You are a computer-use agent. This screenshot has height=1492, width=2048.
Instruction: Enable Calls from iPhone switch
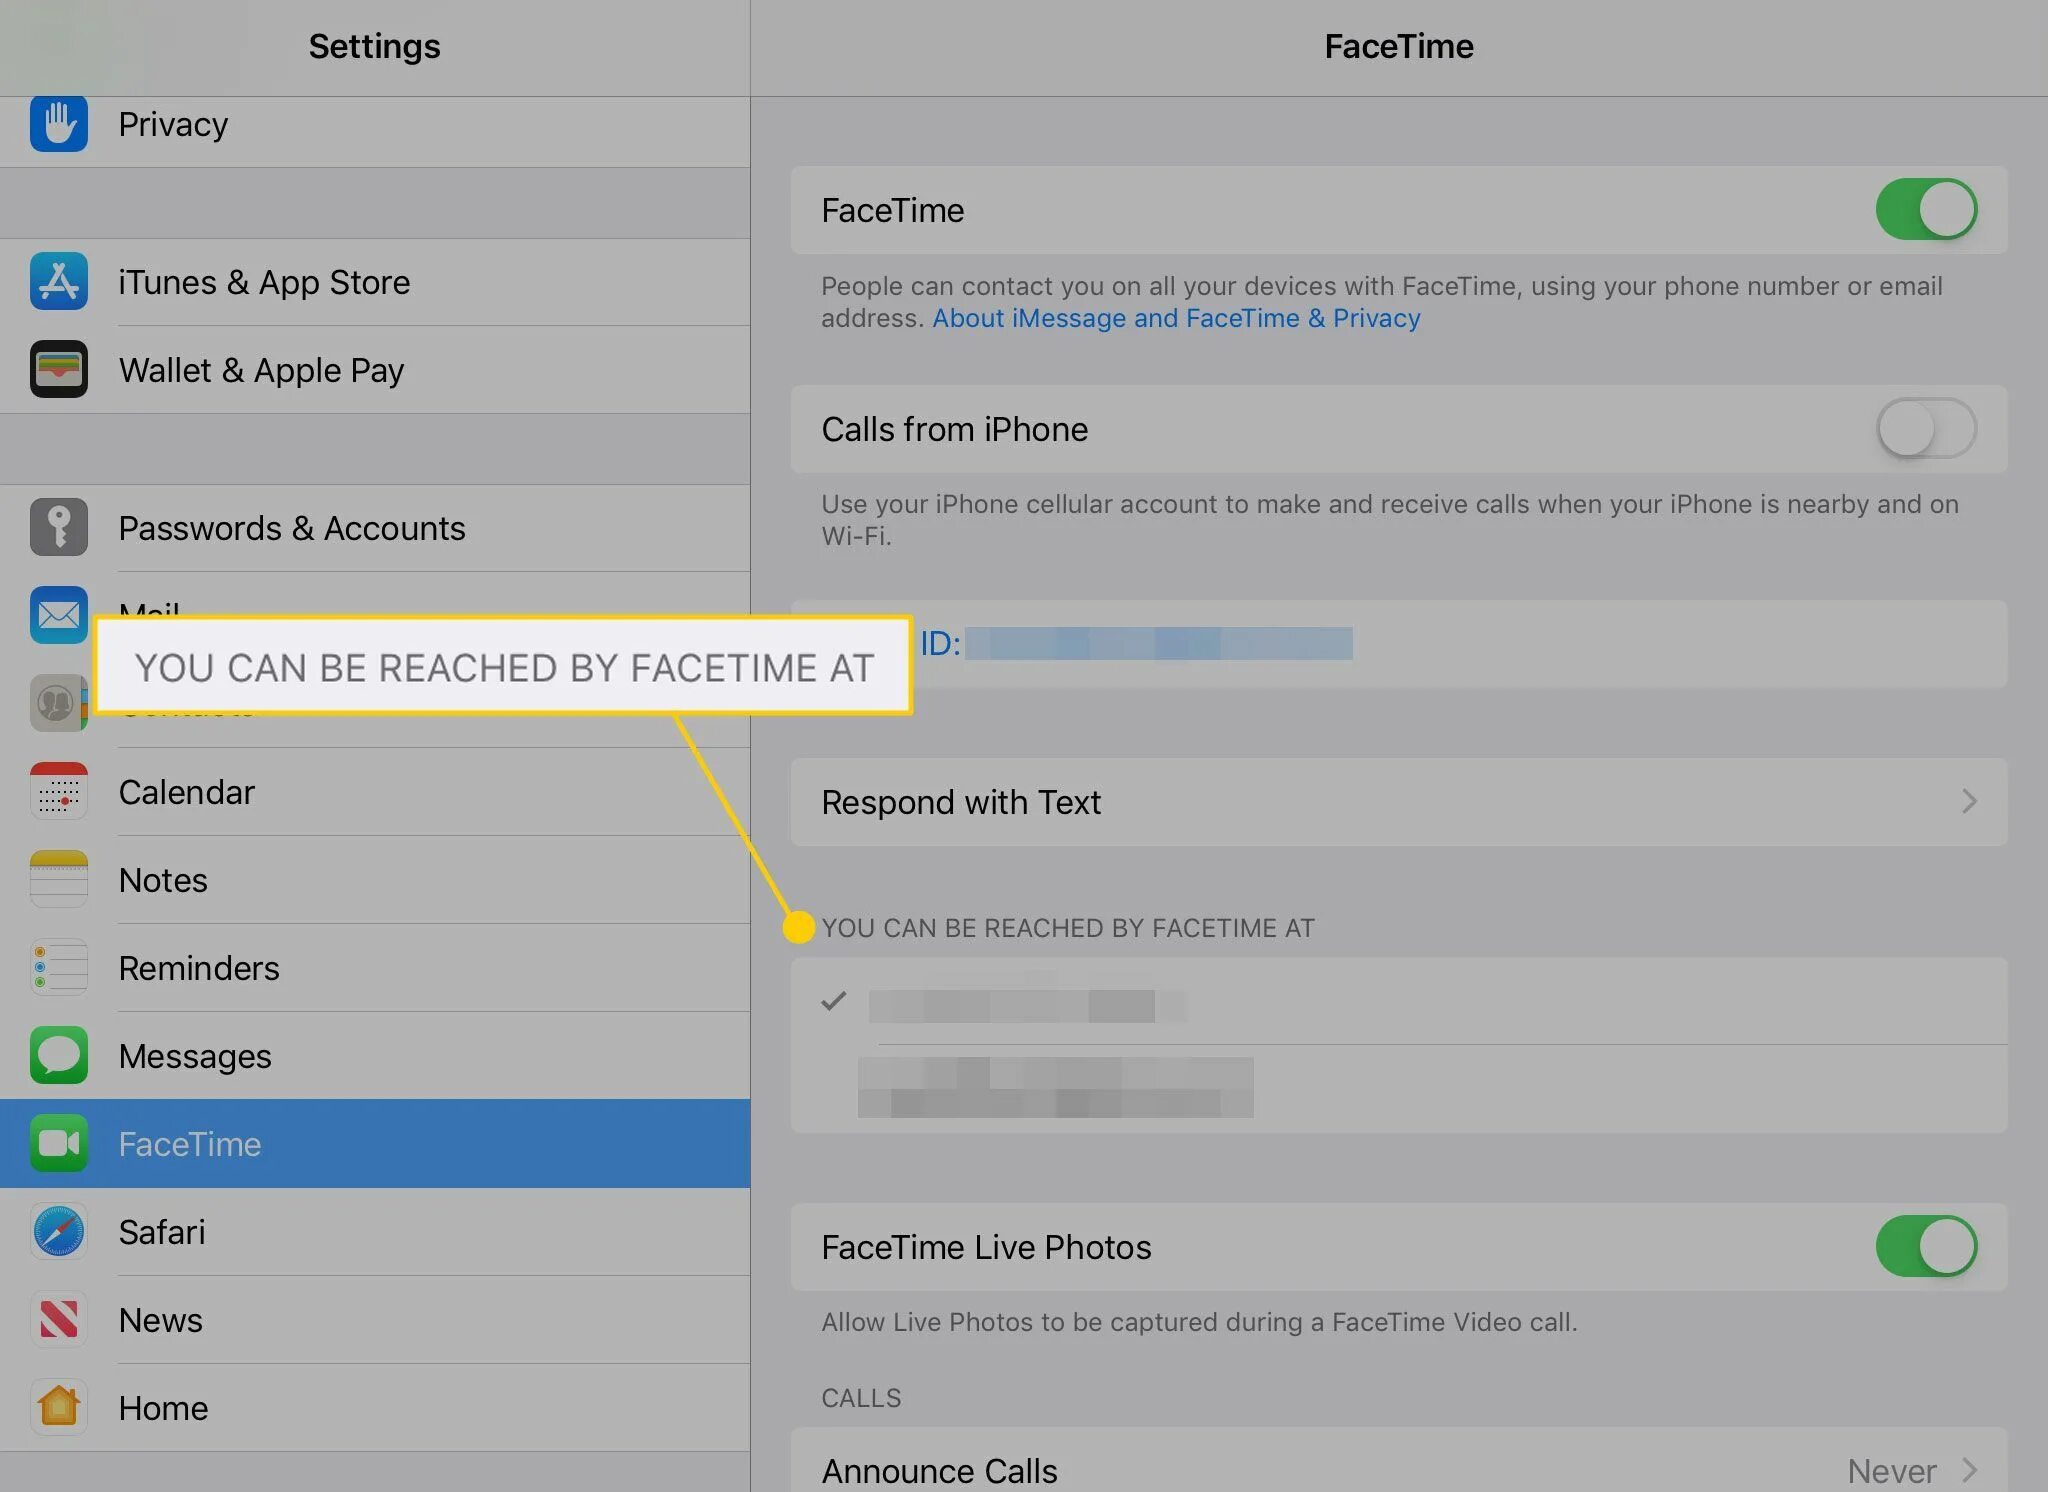coord(1925,429)
